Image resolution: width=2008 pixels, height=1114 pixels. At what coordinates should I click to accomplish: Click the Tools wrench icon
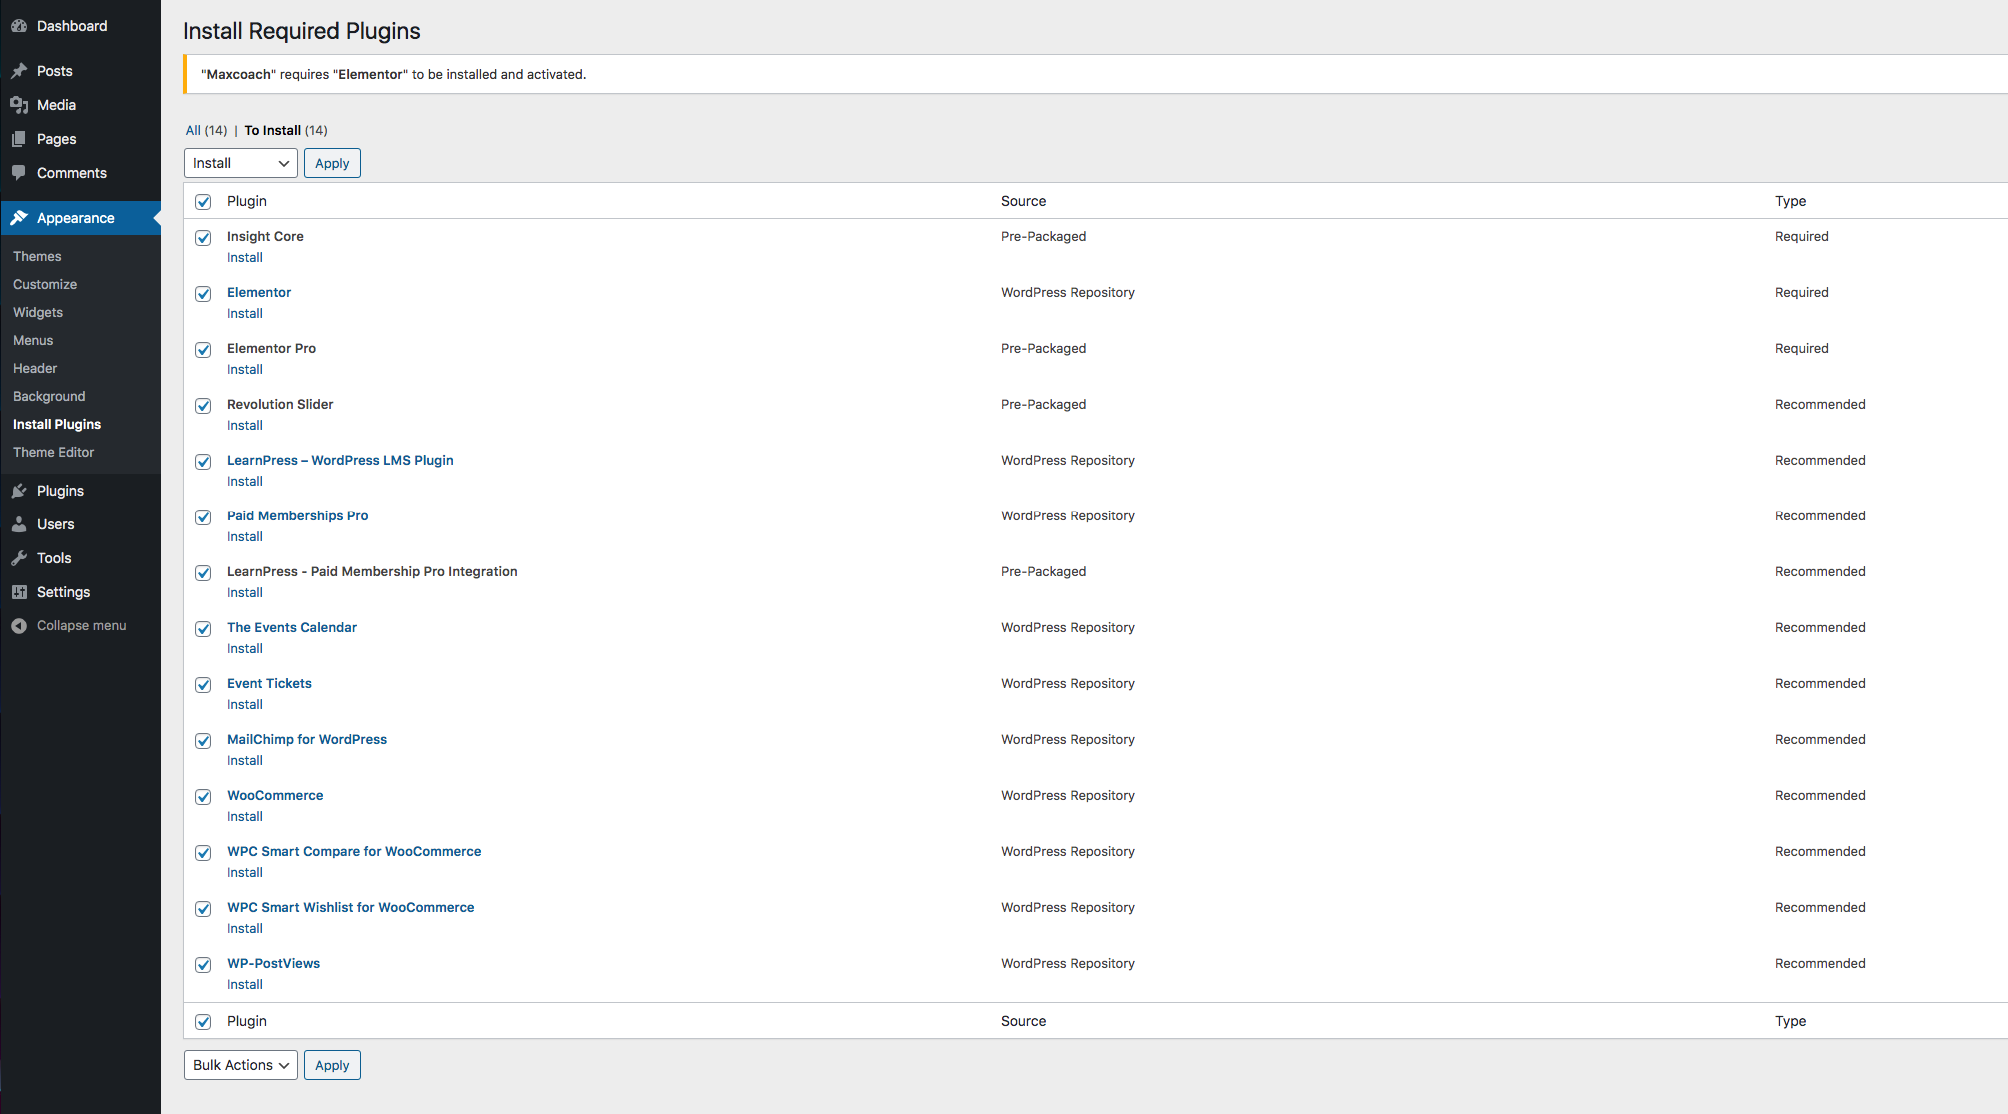pos(19,558)
